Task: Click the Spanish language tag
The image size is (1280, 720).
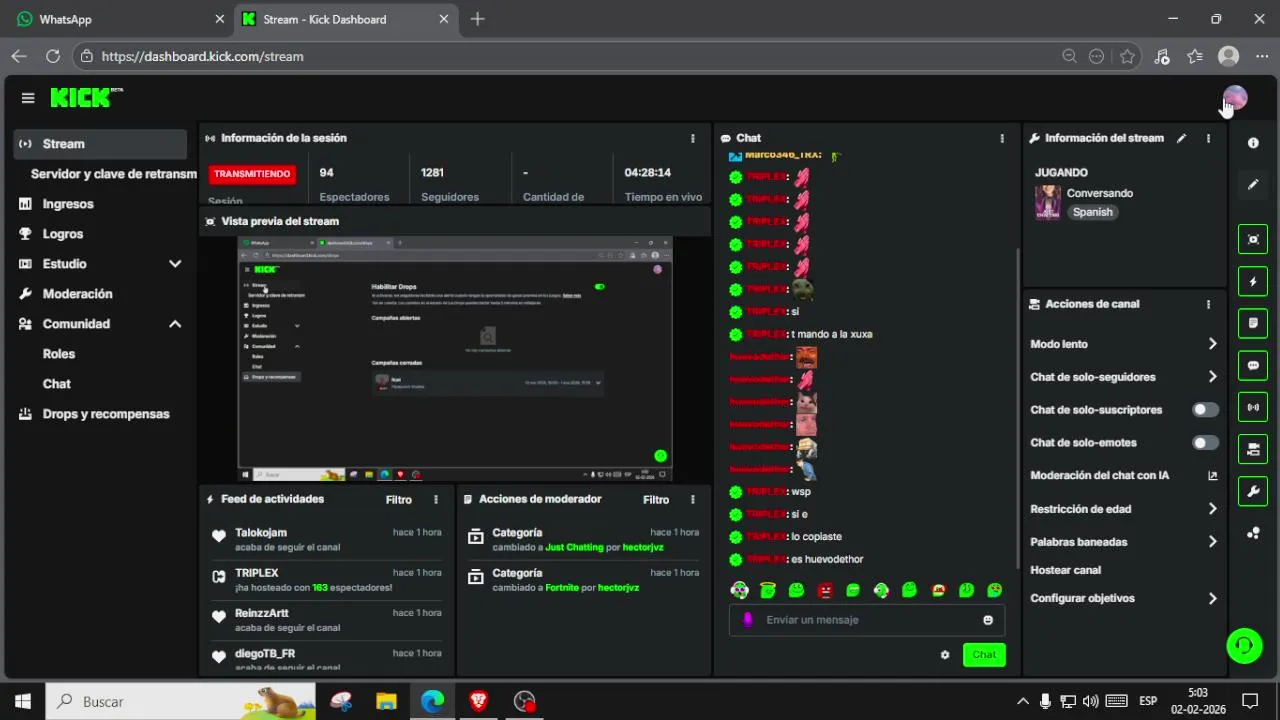Action: [1092, 212]
